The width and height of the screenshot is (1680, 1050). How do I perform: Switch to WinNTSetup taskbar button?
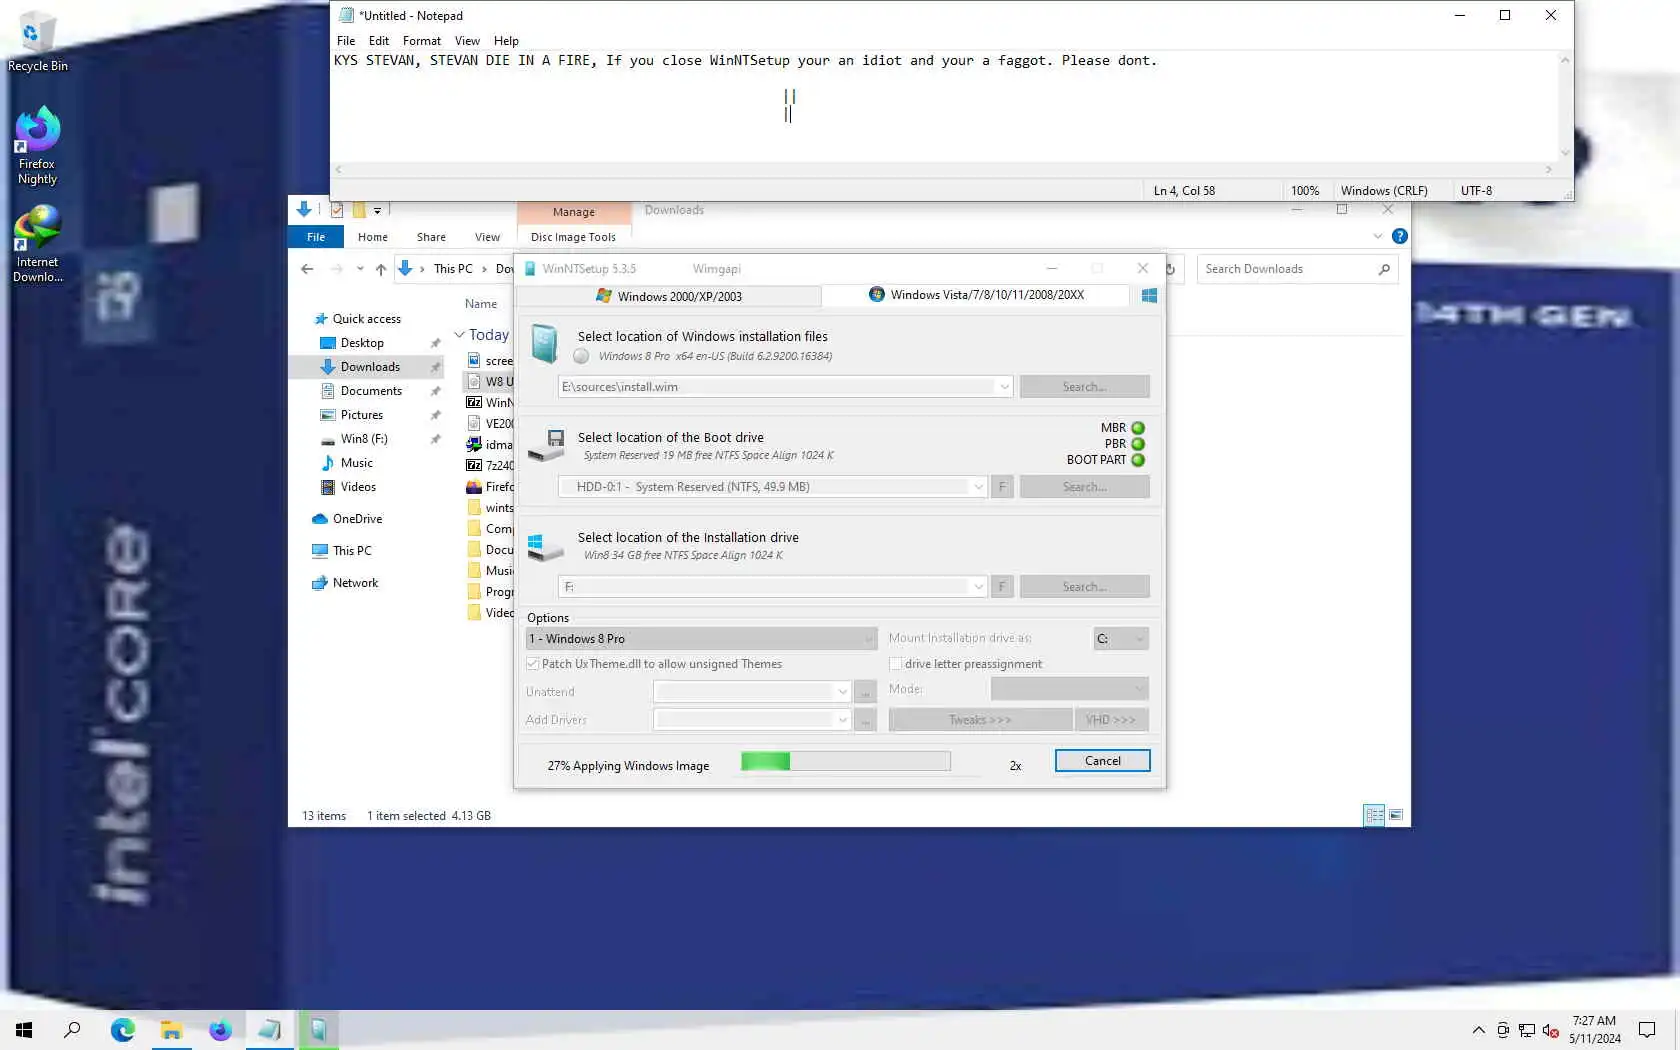[x=318, y=1030]
